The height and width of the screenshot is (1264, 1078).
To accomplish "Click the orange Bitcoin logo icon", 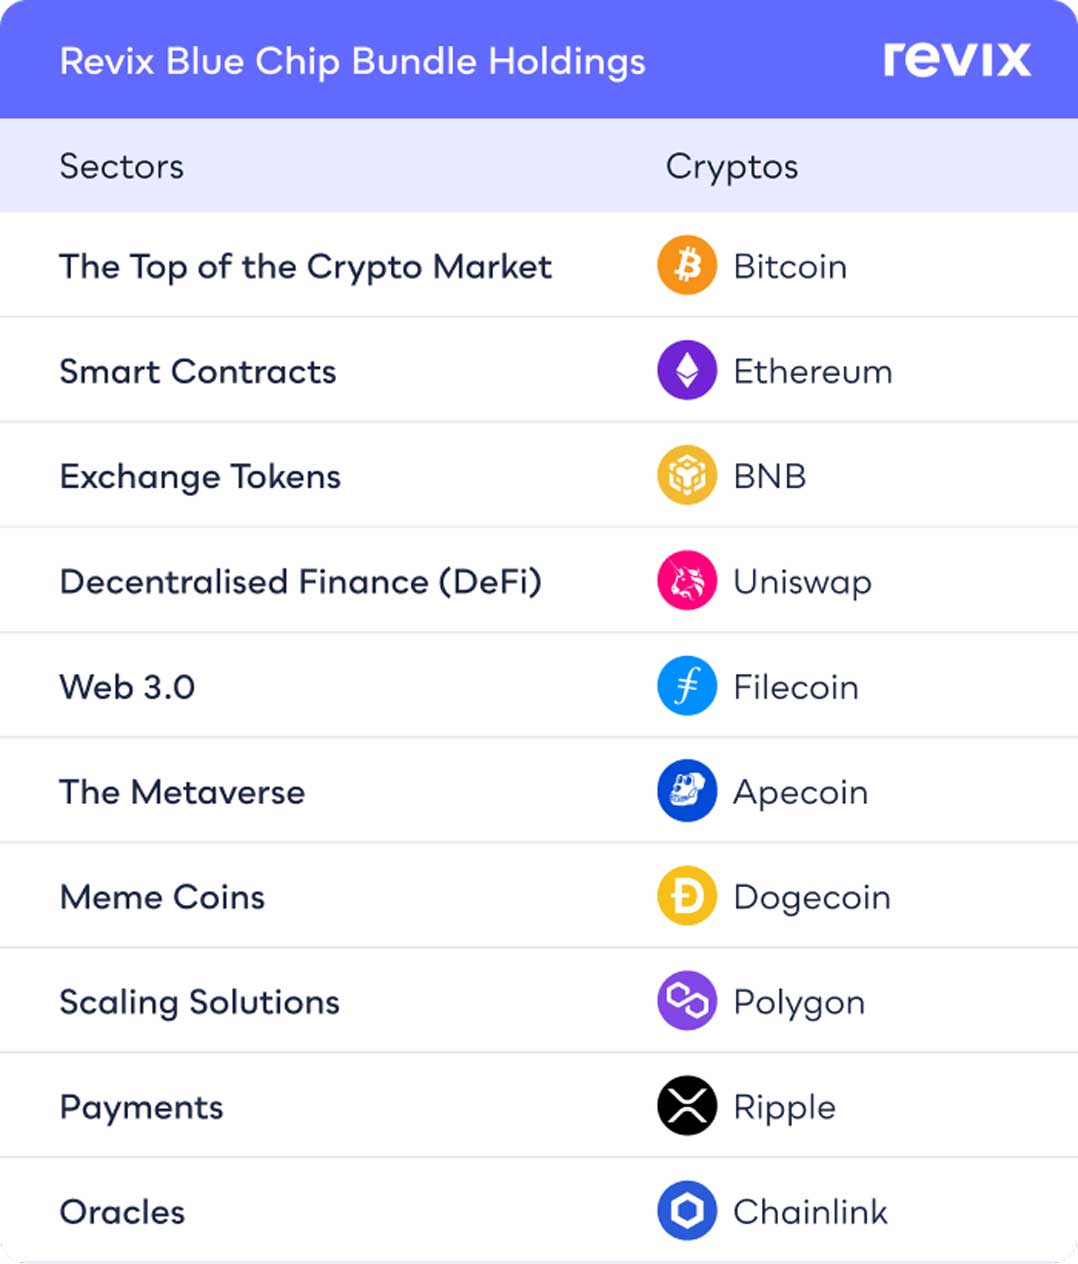I will point(687,266).
